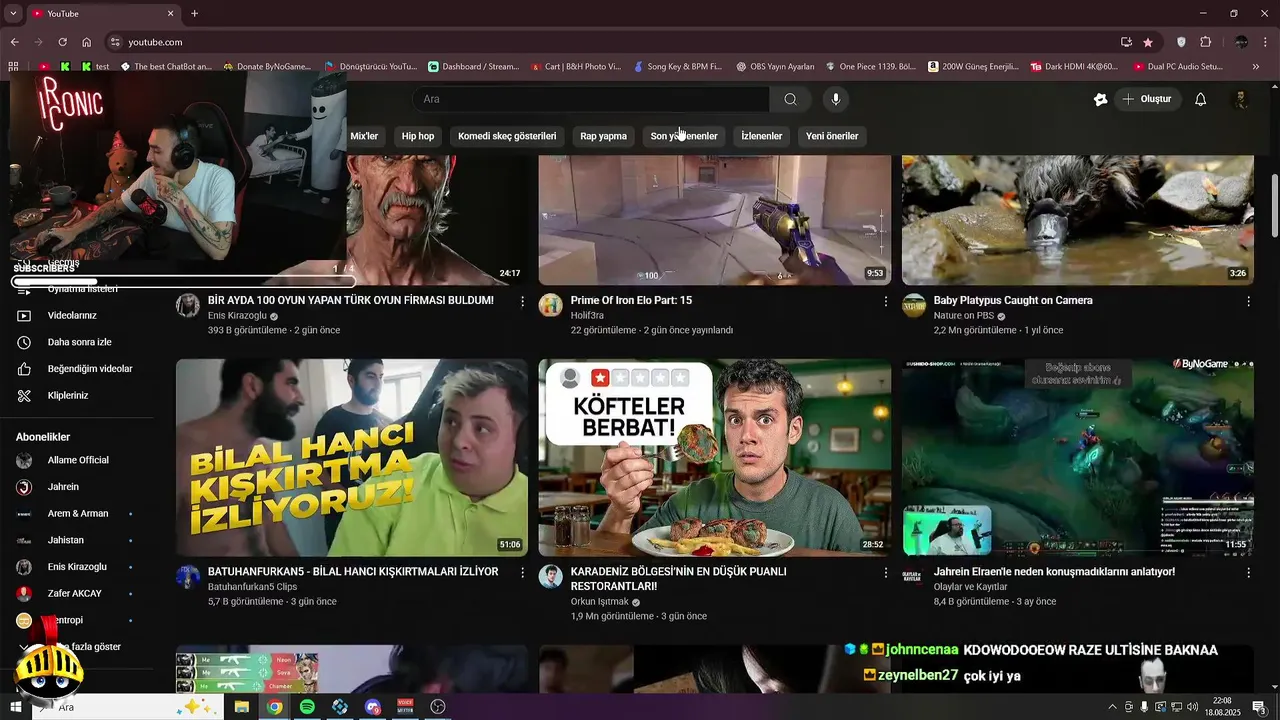Open Orkun Işıtmak channel avatar

[x=551, y=577]
